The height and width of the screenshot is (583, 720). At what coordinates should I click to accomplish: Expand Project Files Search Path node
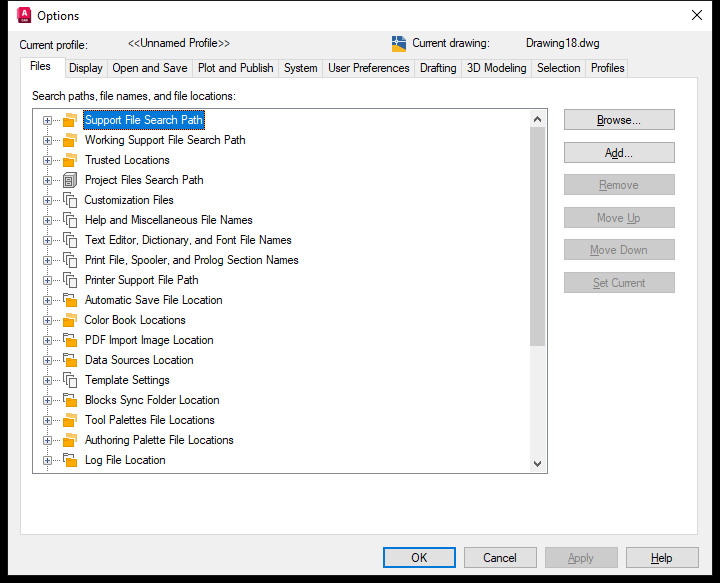[x=47, y=180]
